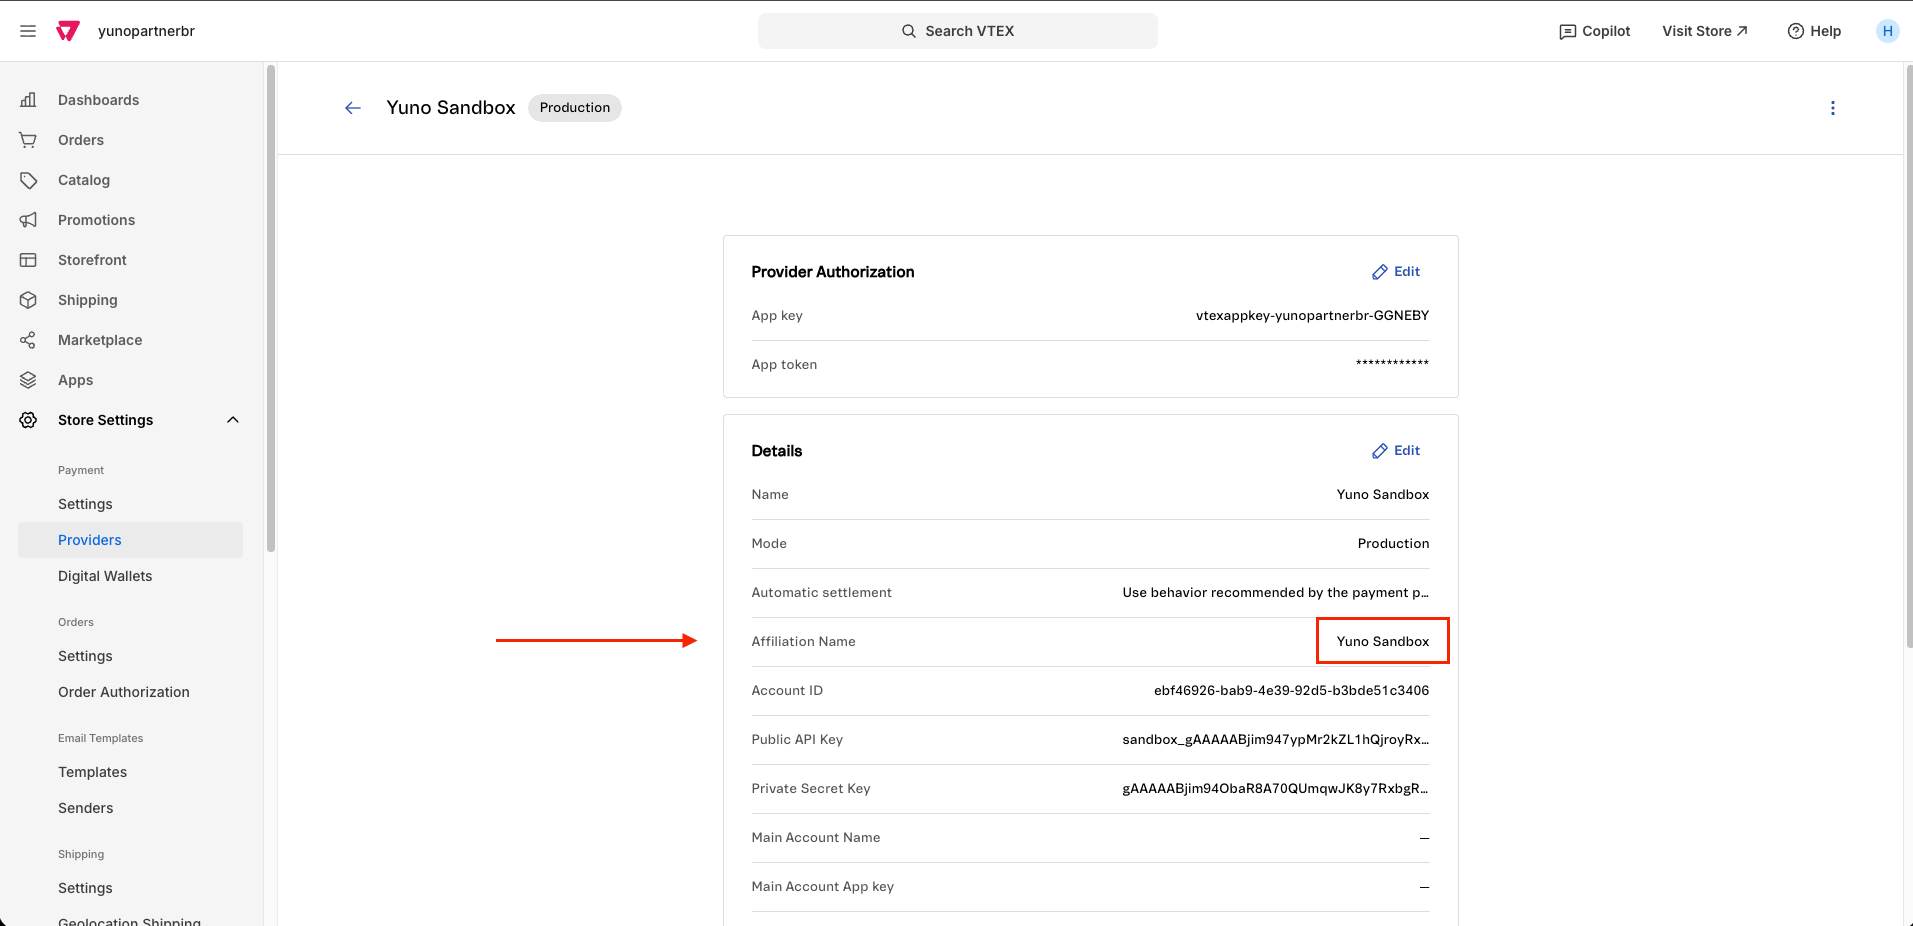Click the Orders cart icon
The width and height of the screenshot is (1913, 926).
tap(28, 140)
